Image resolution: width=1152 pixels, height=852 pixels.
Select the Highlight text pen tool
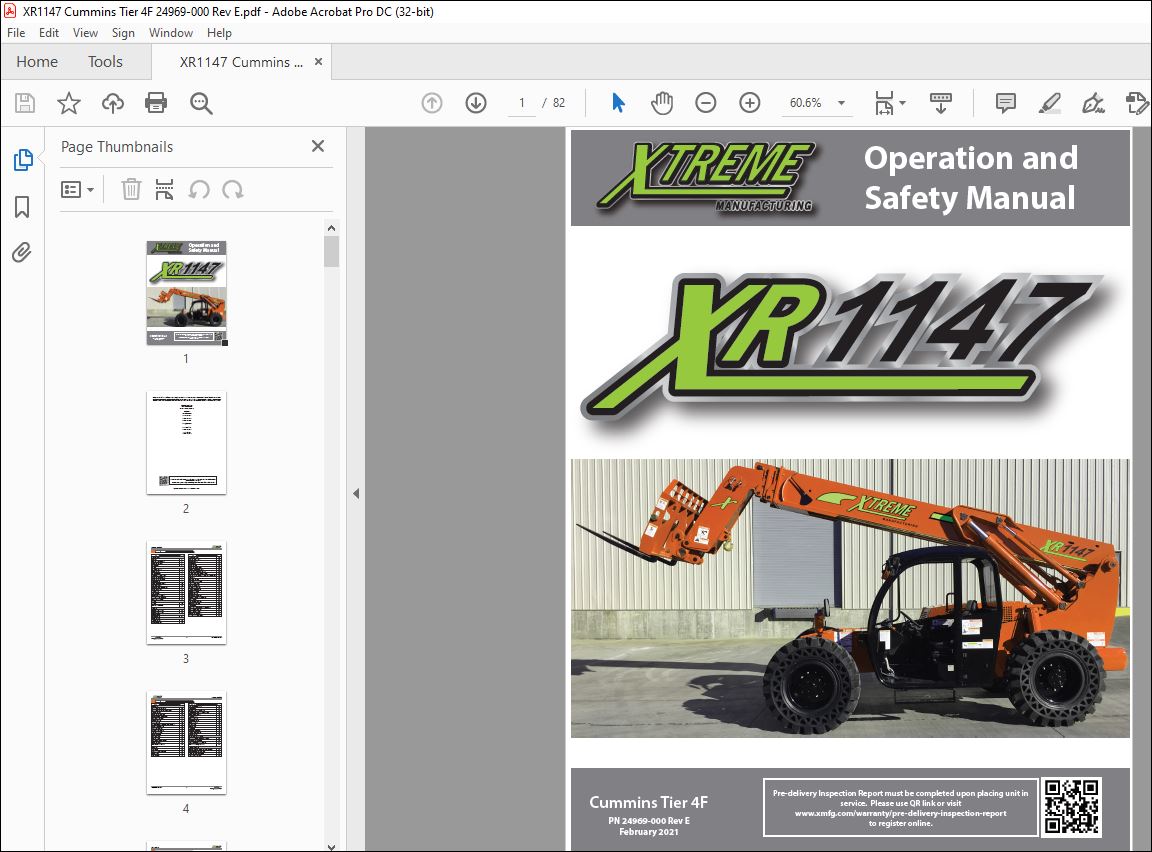[1049, 103]
